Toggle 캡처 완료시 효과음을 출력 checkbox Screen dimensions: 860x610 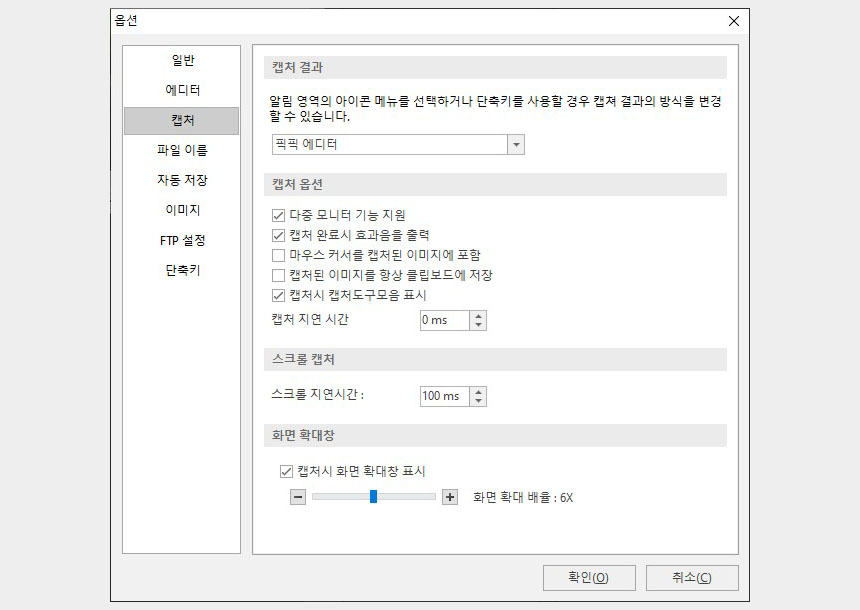coord(278,235)
